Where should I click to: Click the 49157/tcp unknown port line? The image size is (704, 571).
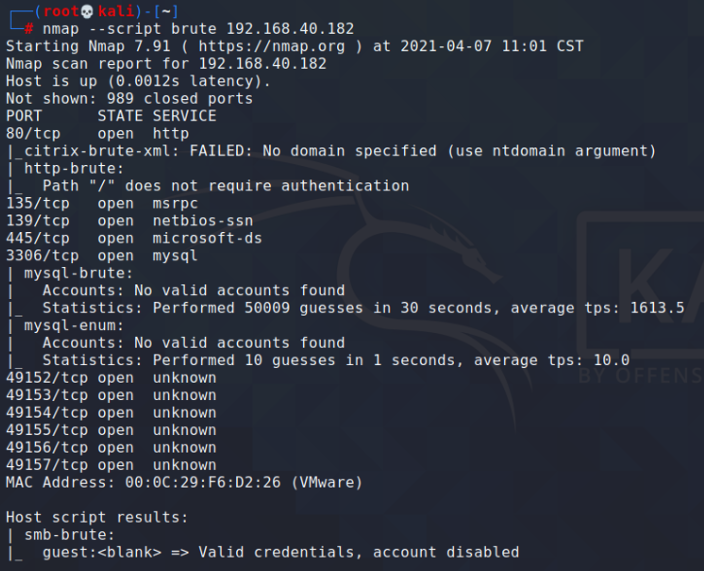111,466
